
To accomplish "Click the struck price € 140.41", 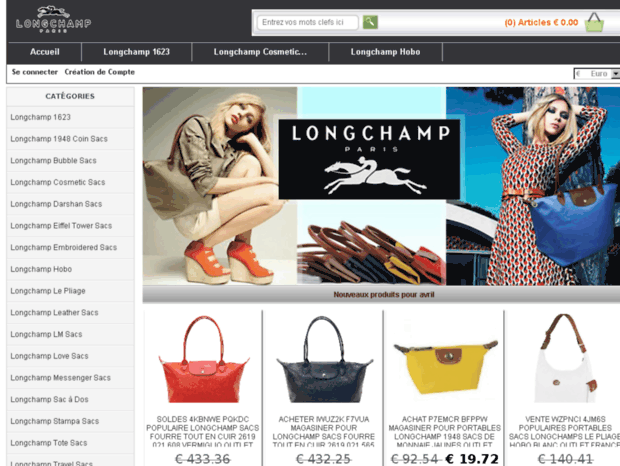I will pyautogui.click(x=565, y=459).
